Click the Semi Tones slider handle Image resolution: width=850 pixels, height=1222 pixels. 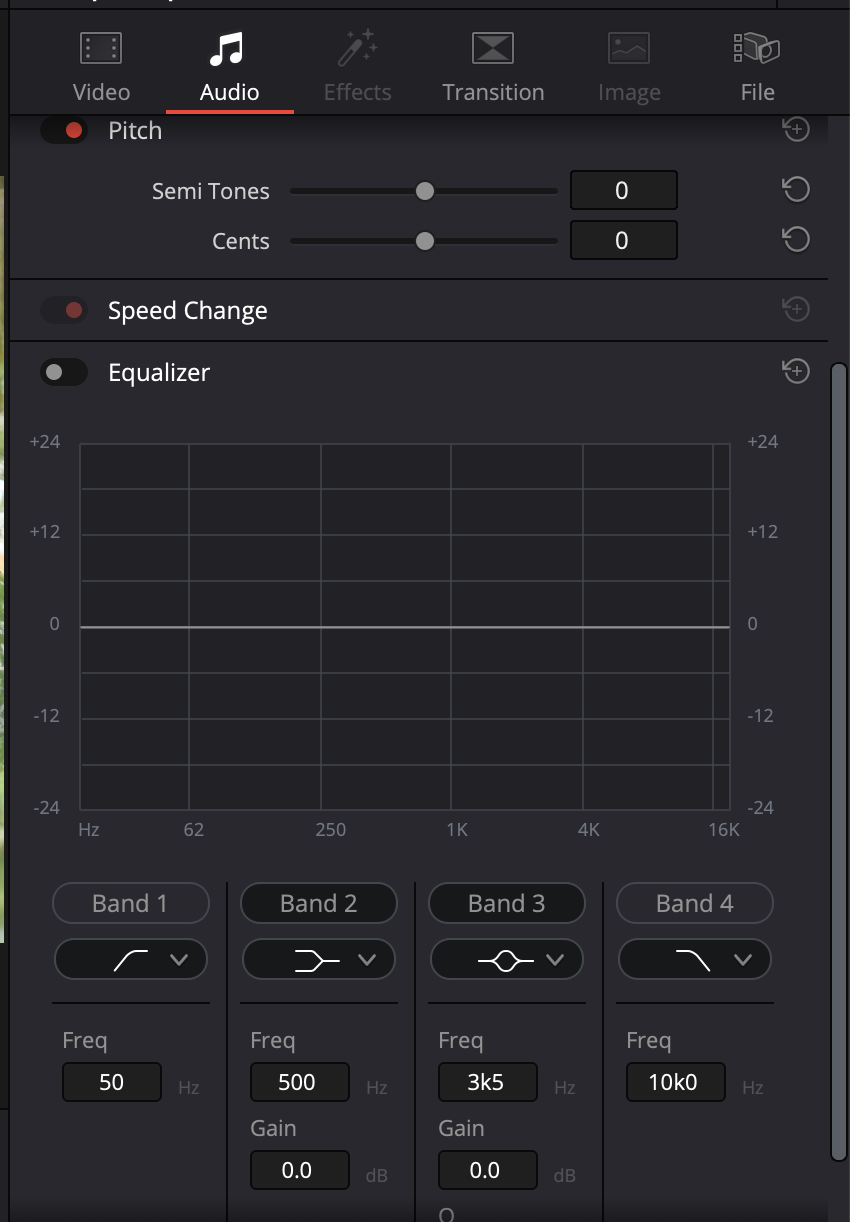pos(425,190)
